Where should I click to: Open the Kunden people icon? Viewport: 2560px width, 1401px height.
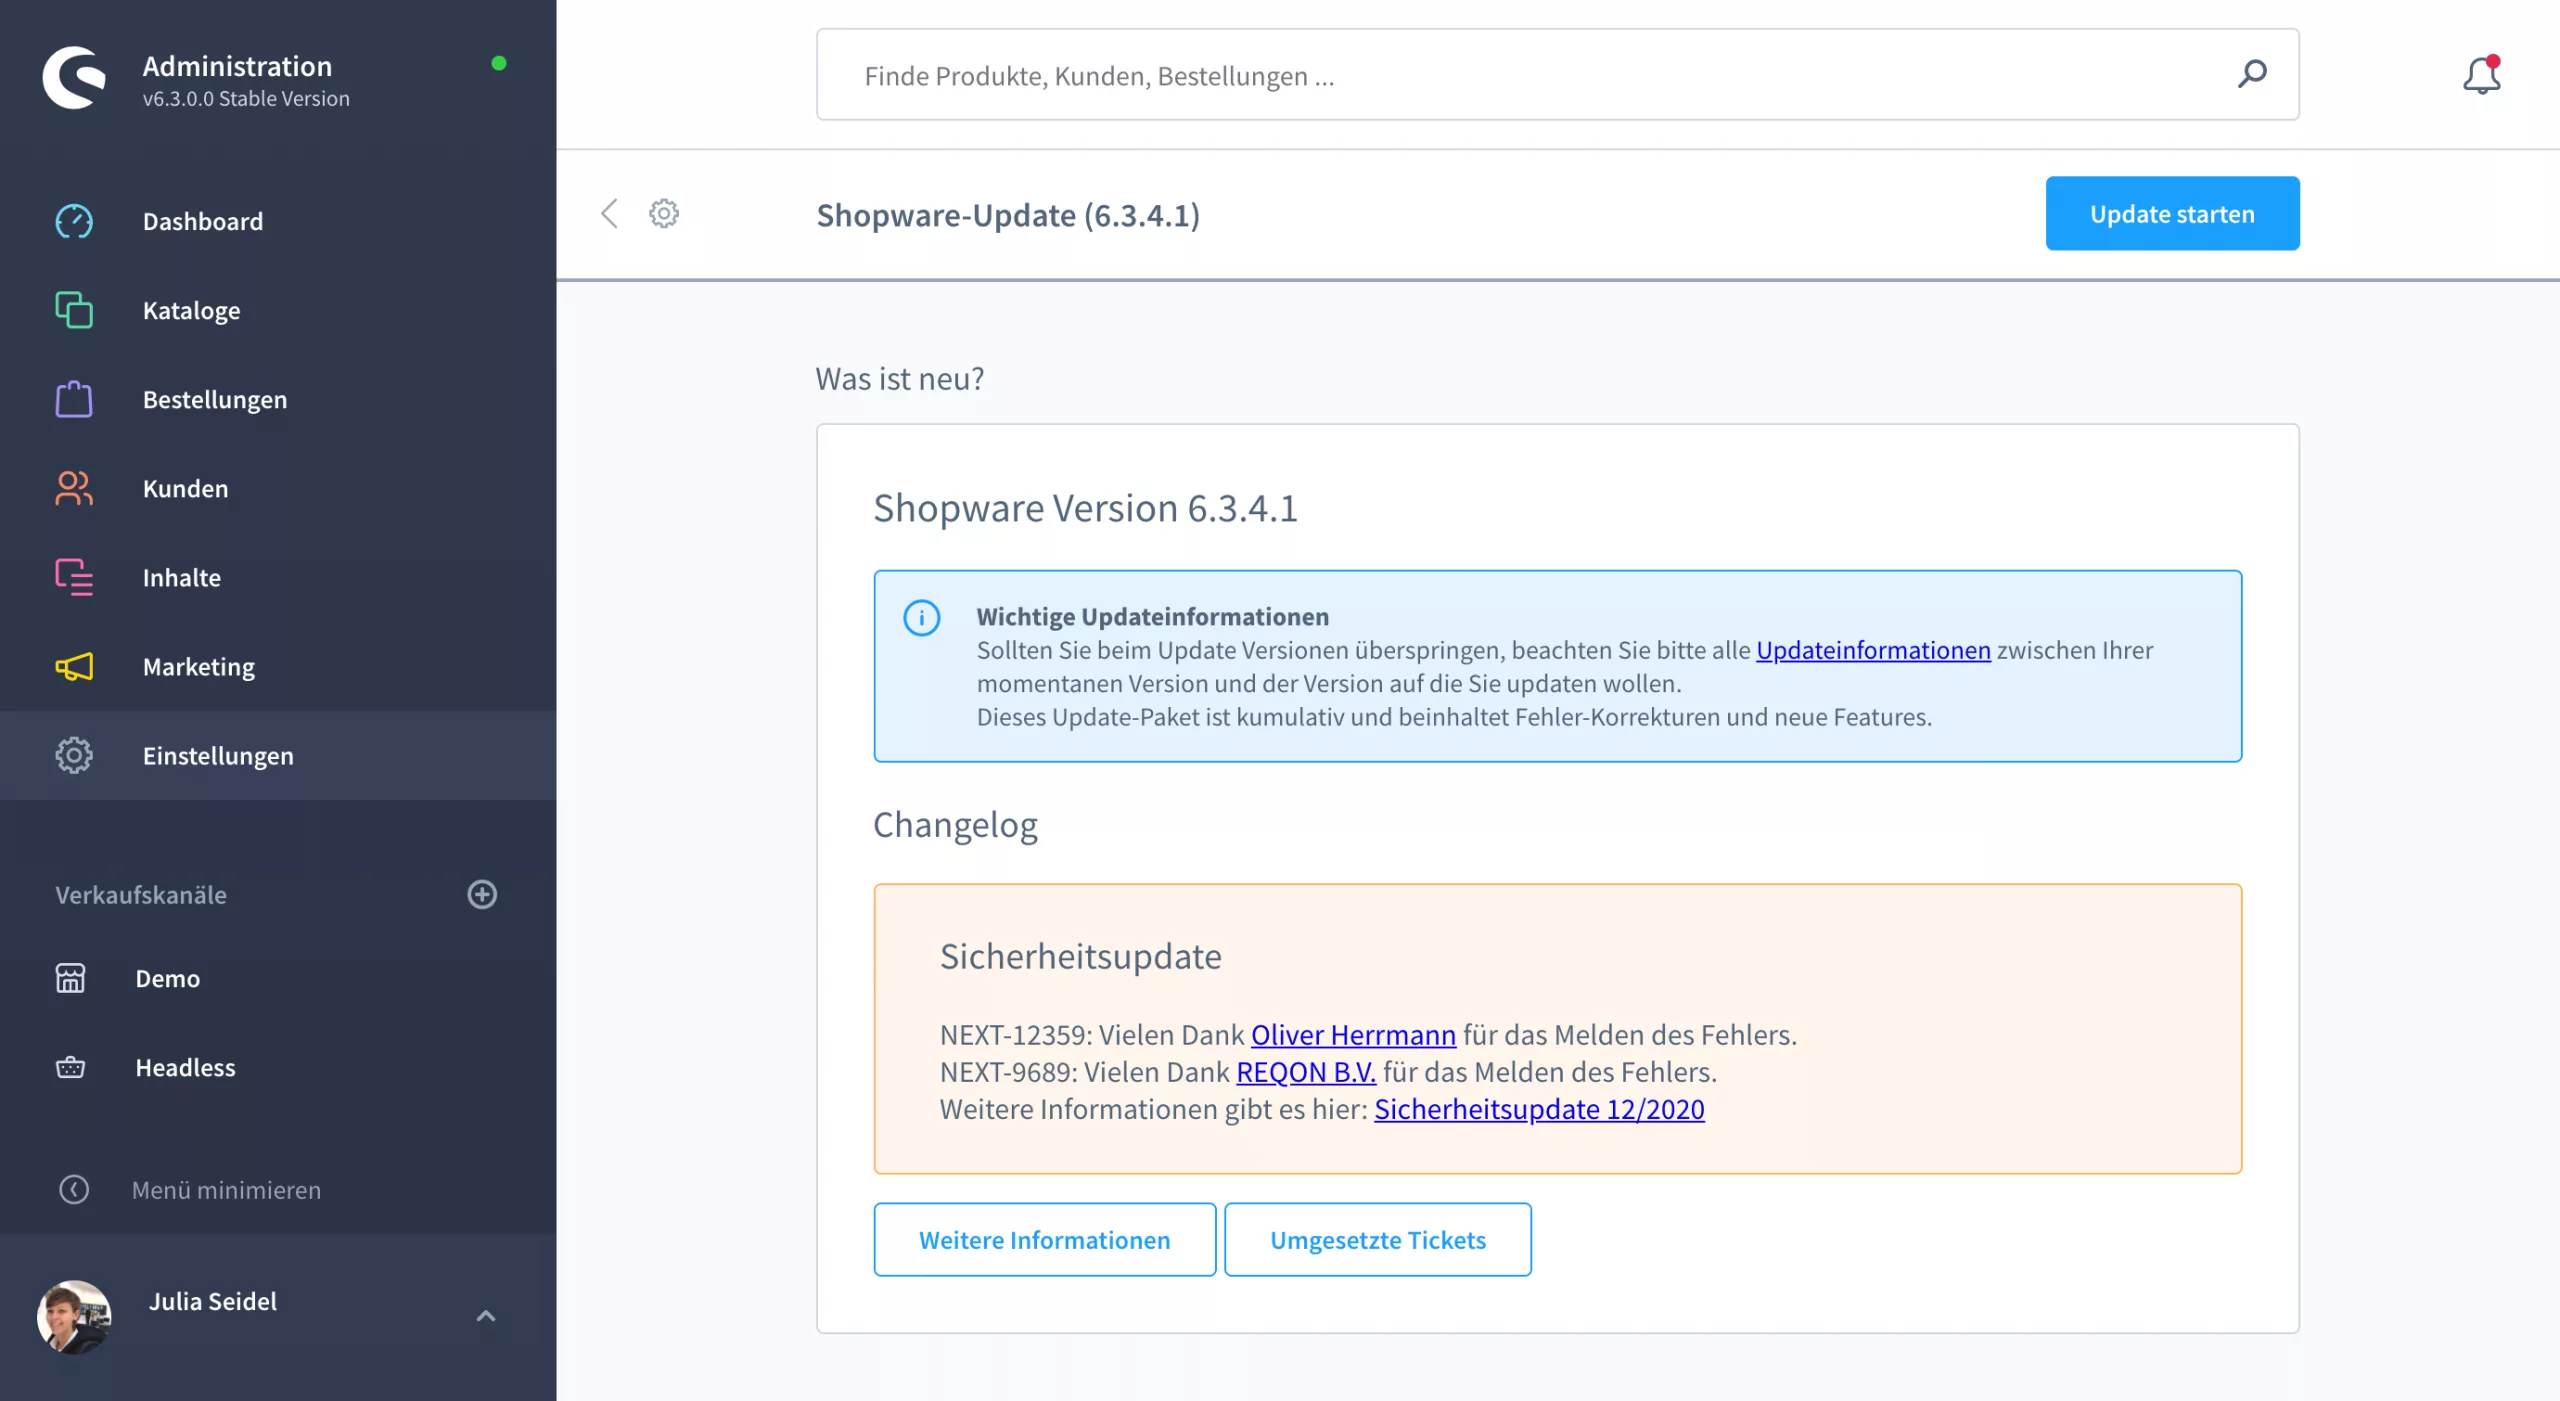coord(74,488)
